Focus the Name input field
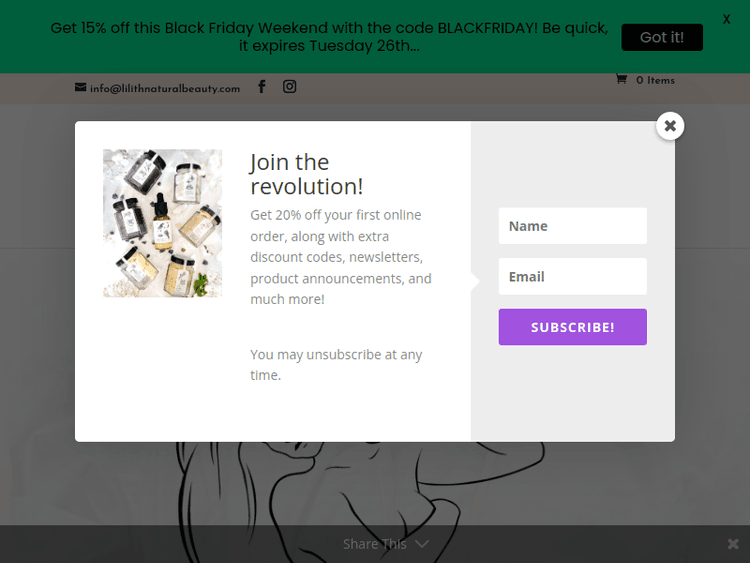 click(x=572, y=226)
